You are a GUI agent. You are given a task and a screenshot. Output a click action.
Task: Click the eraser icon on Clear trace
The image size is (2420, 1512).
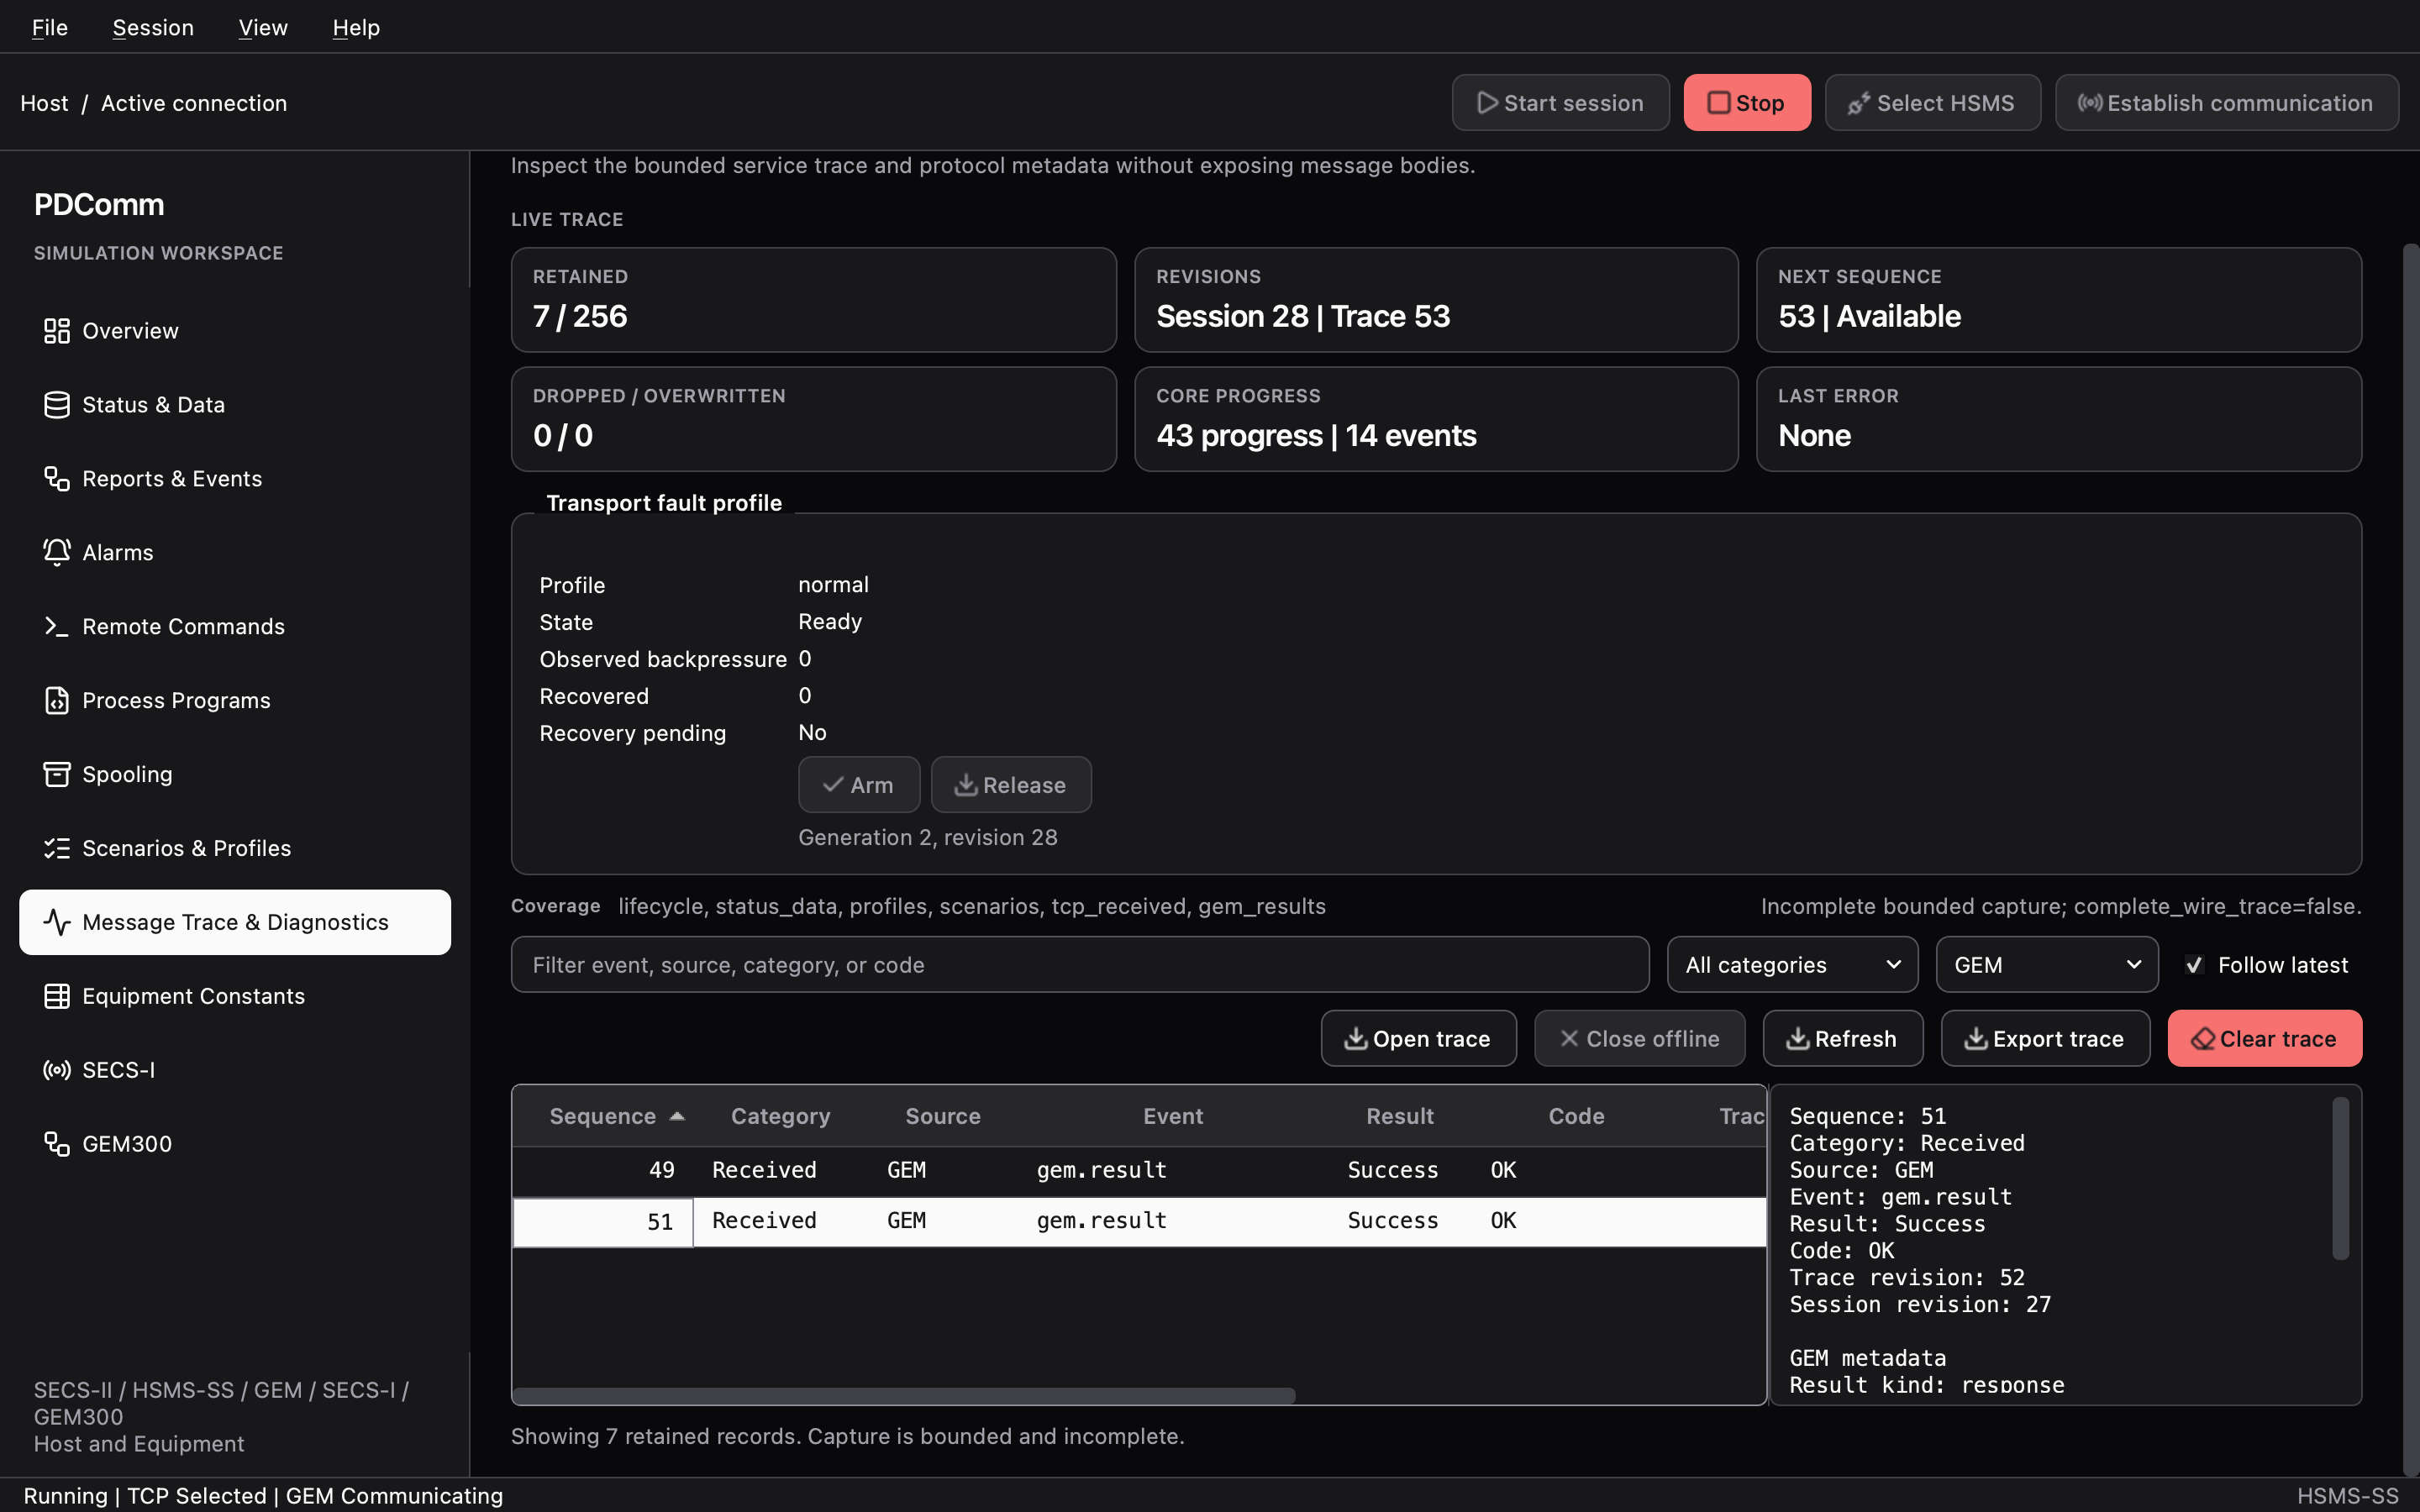(2203, 1039)
